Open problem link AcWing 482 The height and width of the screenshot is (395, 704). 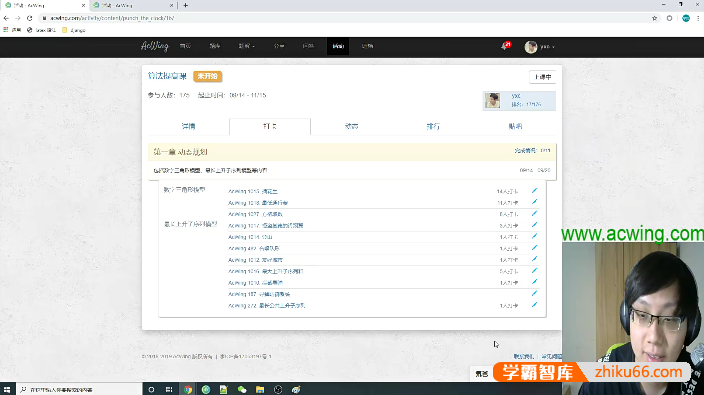click(254, 248)
